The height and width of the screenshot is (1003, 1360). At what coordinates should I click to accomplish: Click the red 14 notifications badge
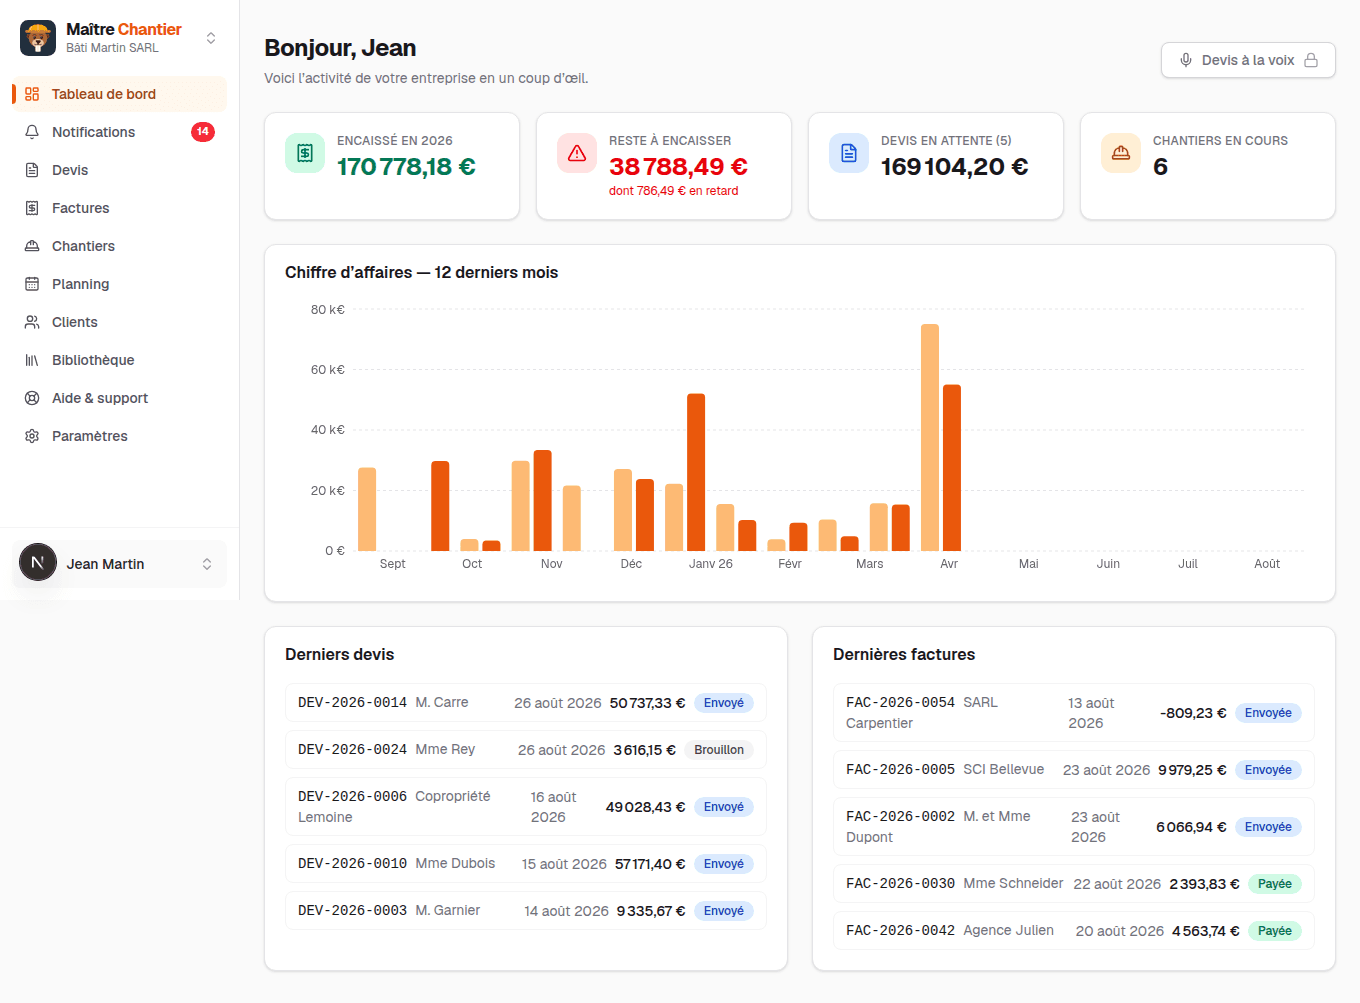tap(203, 132)
